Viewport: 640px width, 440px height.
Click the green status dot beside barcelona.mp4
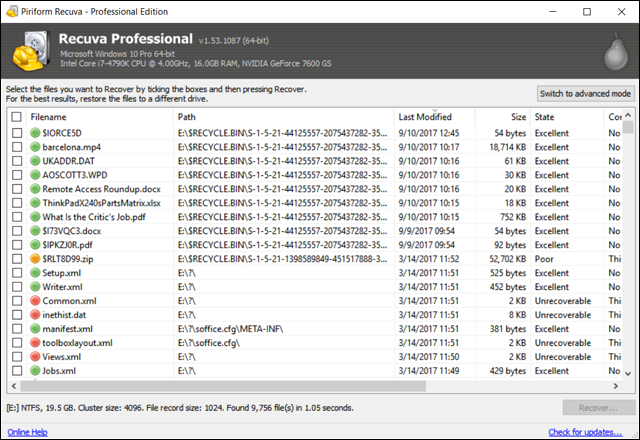coord(35,147)
